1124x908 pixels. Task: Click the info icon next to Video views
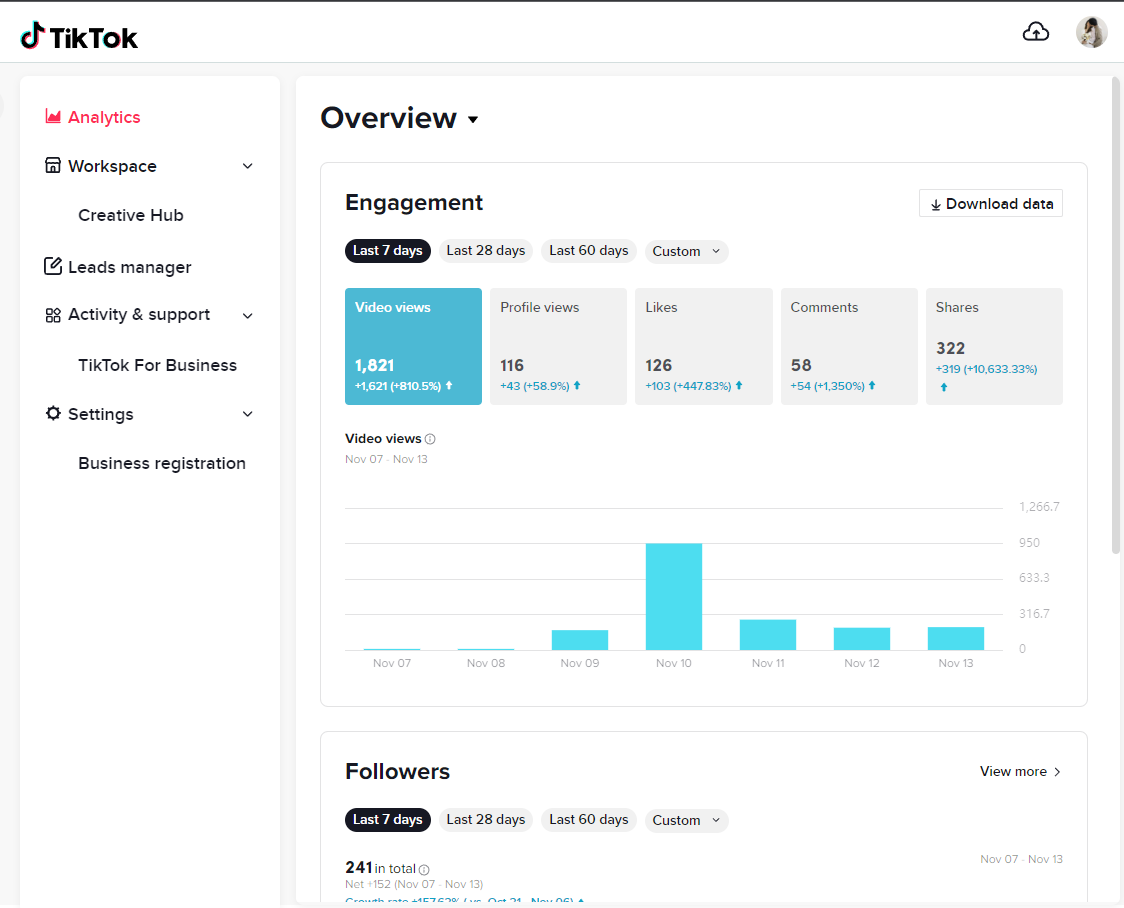tap(430, 439)
